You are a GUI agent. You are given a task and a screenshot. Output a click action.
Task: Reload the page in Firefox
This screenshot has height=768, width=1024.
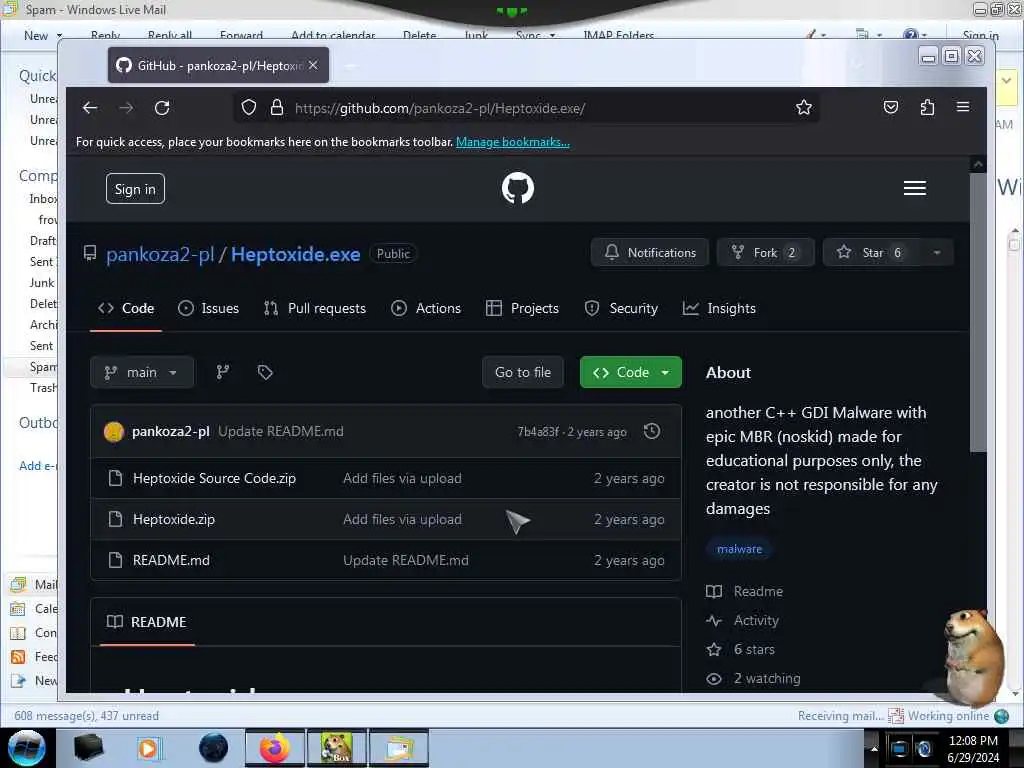coord(162,108)
